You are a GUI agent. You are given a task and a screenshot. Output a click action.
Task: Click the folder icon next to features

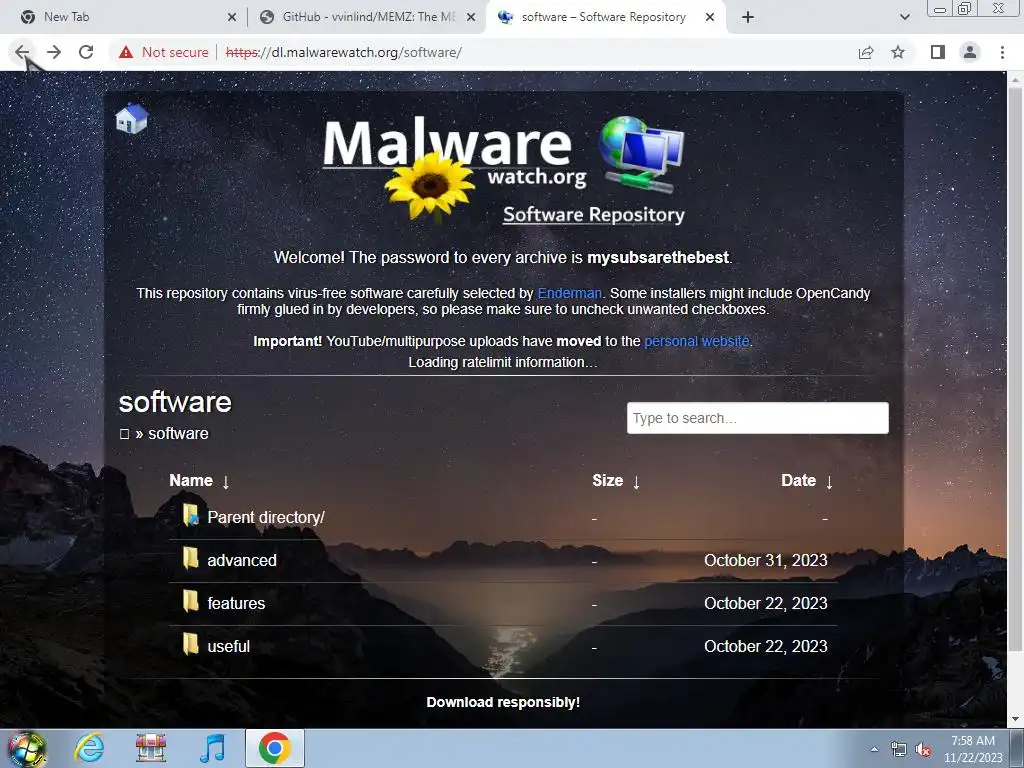pyautogui.click(x=190, y=602)
